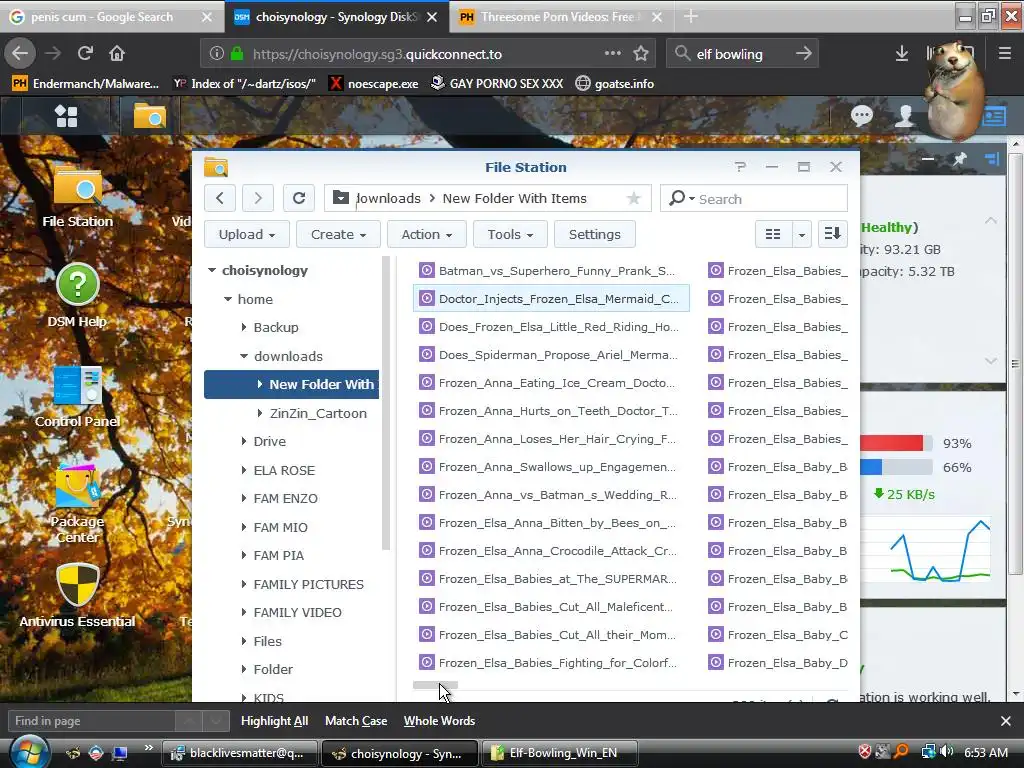The image size is (1024, 768).
Task: Open the DSM main menu grid icon
Action: click(x=66, y=116)
